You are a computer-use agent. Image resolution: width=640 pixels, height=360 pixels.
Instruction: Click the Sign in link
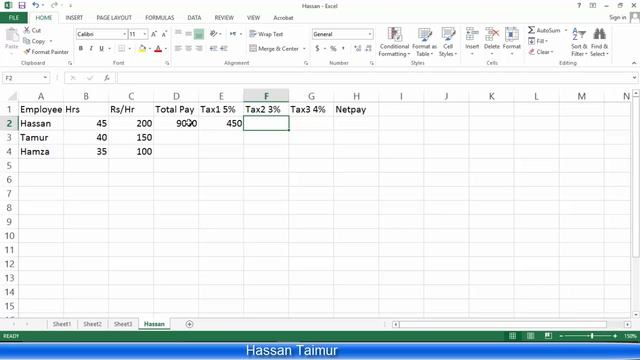[618, 18]
